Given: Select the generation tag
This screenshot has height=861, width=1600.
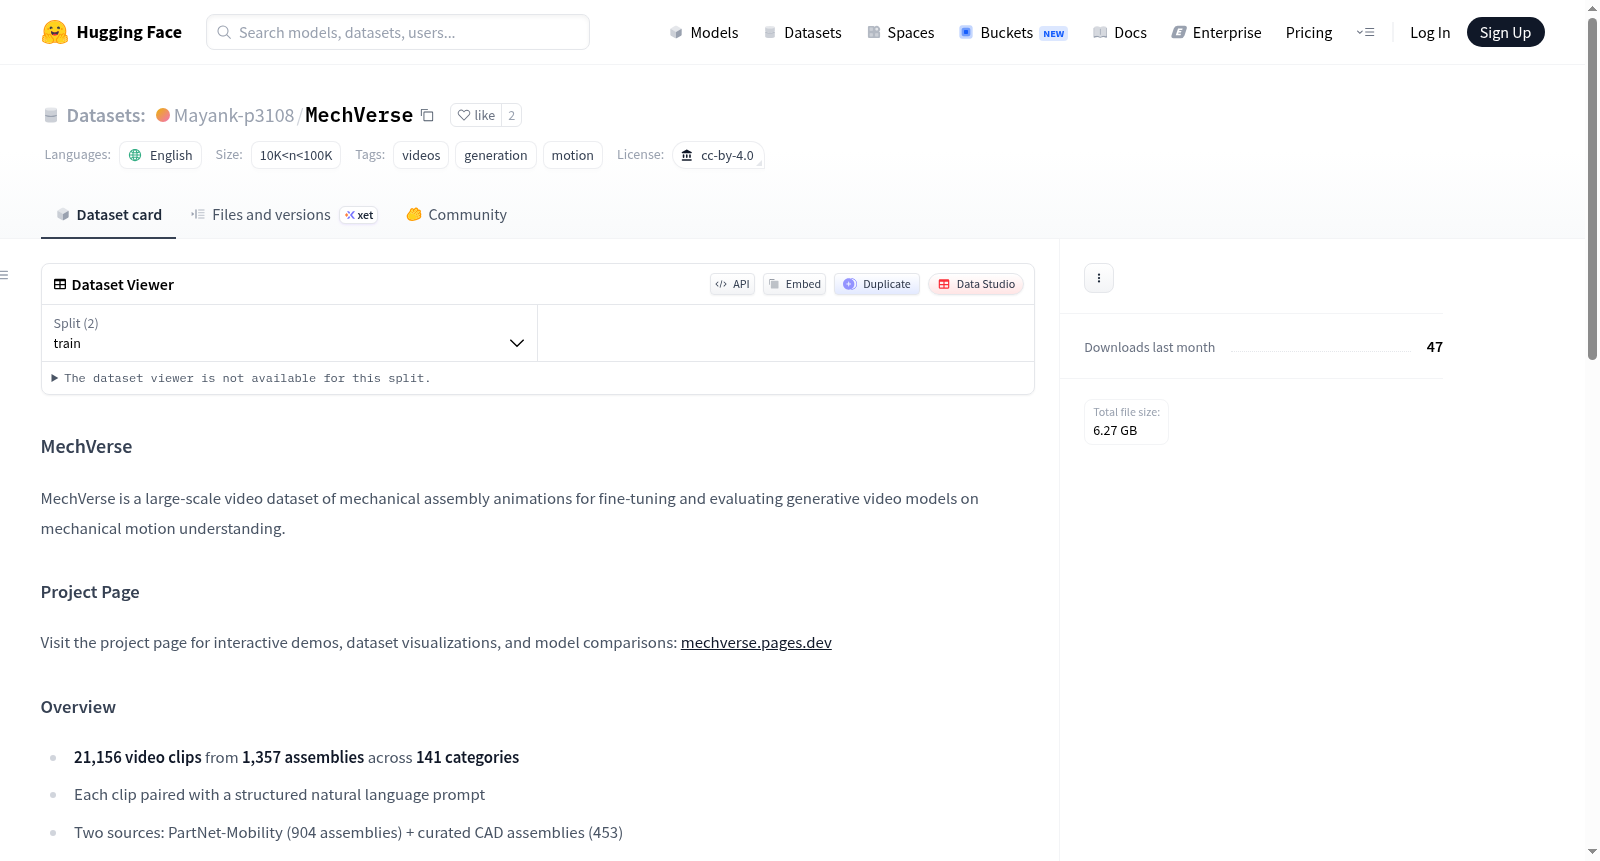Looking at the screenshot, I should [x=496, y=155].
